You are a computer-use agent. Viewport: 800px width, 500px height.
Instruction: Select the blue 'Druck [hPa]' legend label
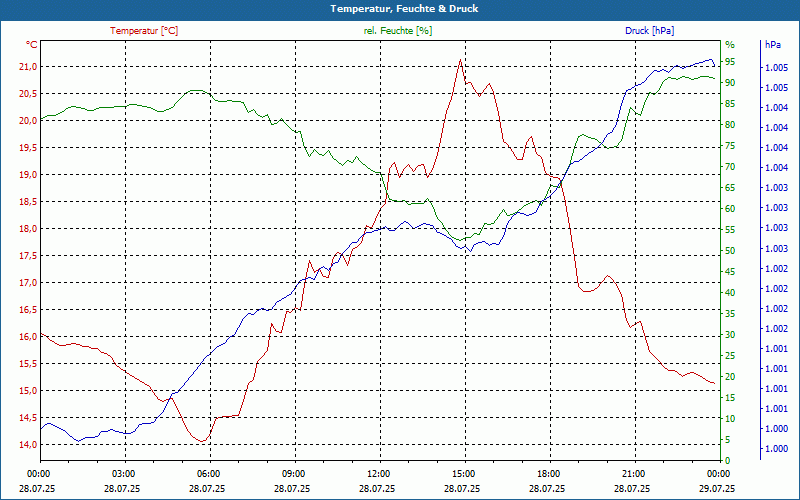tap(649, 31)
